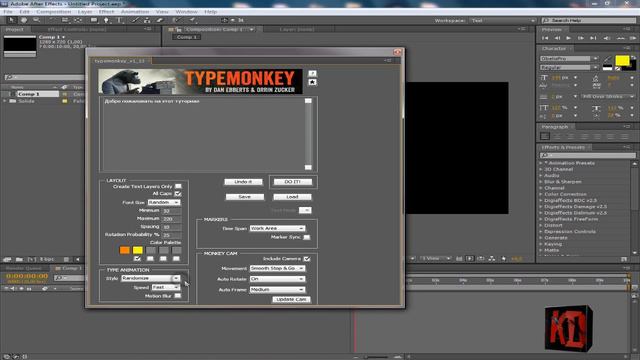
Task: Click the Rotation Probability % field
Action: coord(171,235)
